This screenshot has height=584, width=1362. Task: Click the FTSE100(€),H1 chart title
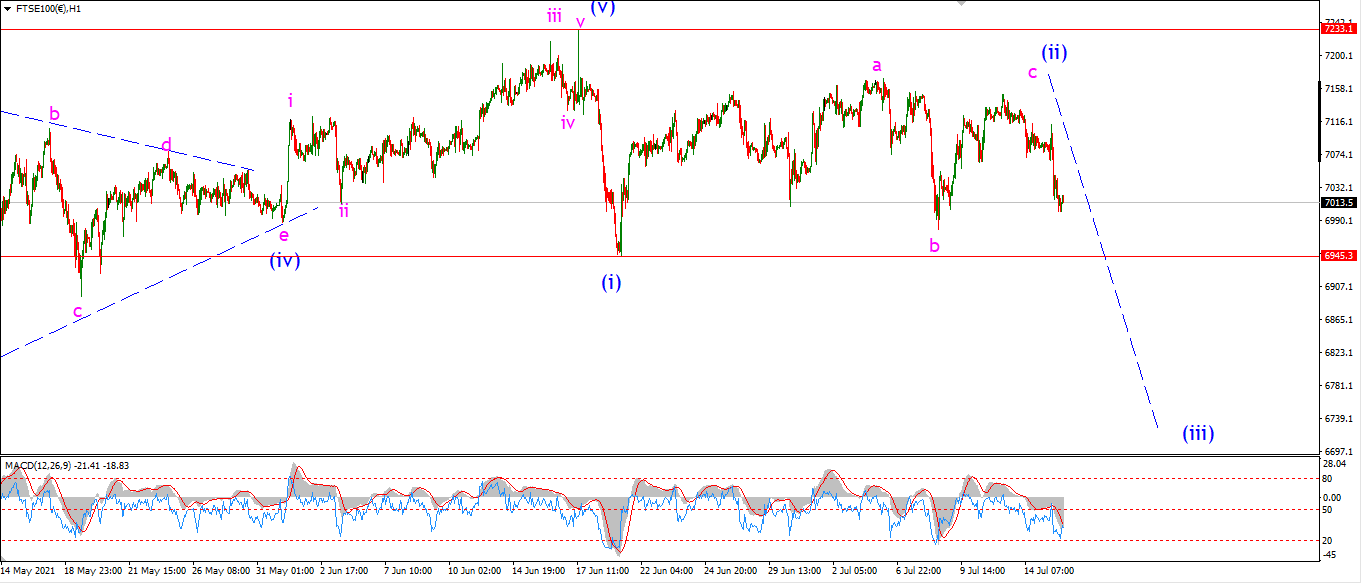(x=49, y=8)
